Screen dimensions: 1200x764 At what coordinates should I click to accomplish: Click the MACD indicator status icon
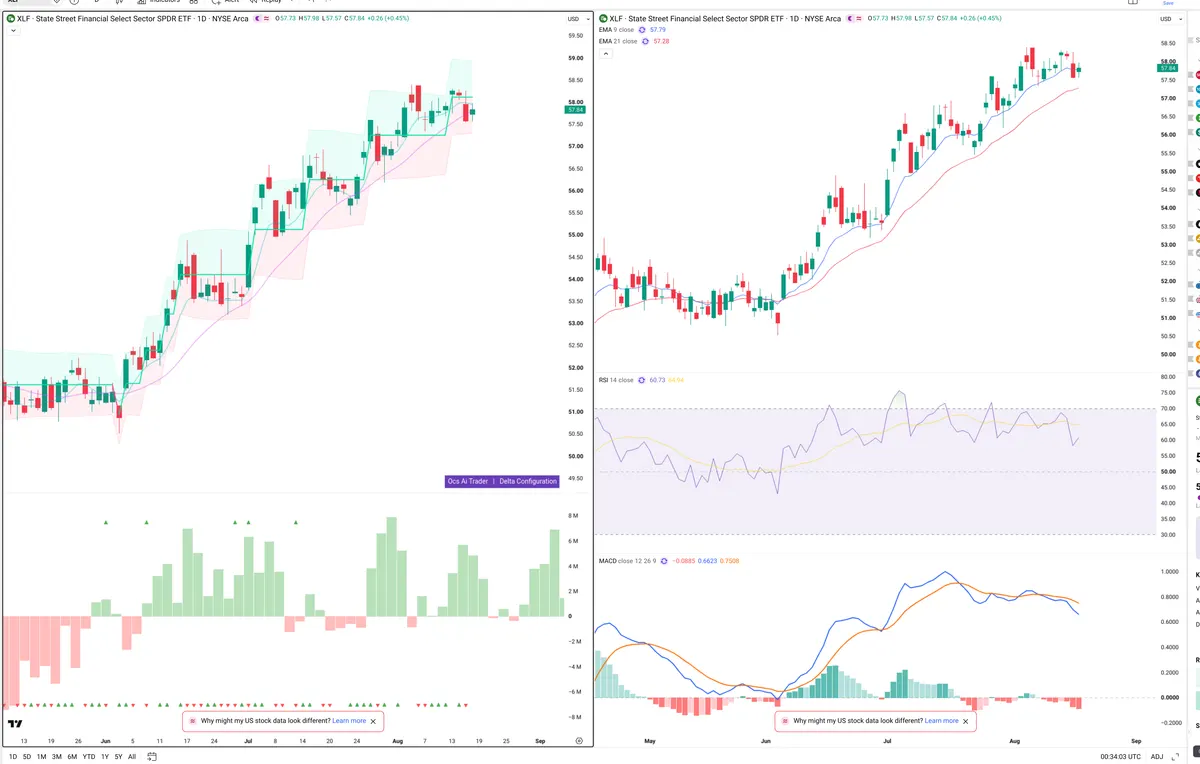tap(664, 561)
